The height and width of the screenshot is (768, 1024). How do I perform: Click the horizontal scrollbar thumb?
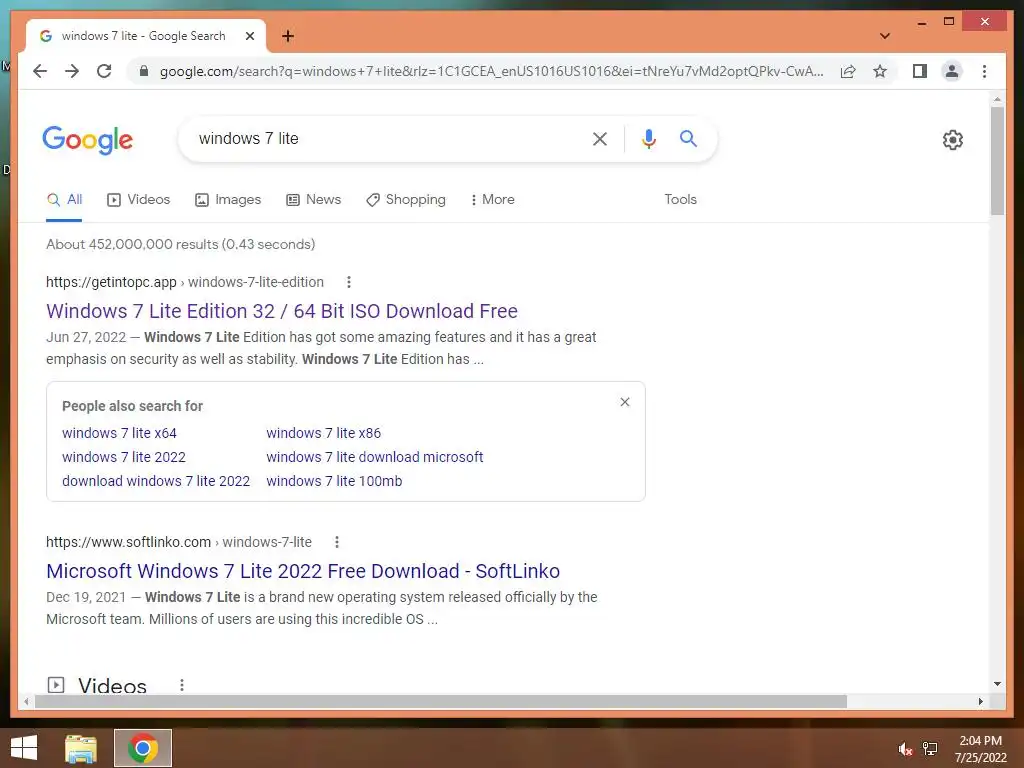pos(441,701)
